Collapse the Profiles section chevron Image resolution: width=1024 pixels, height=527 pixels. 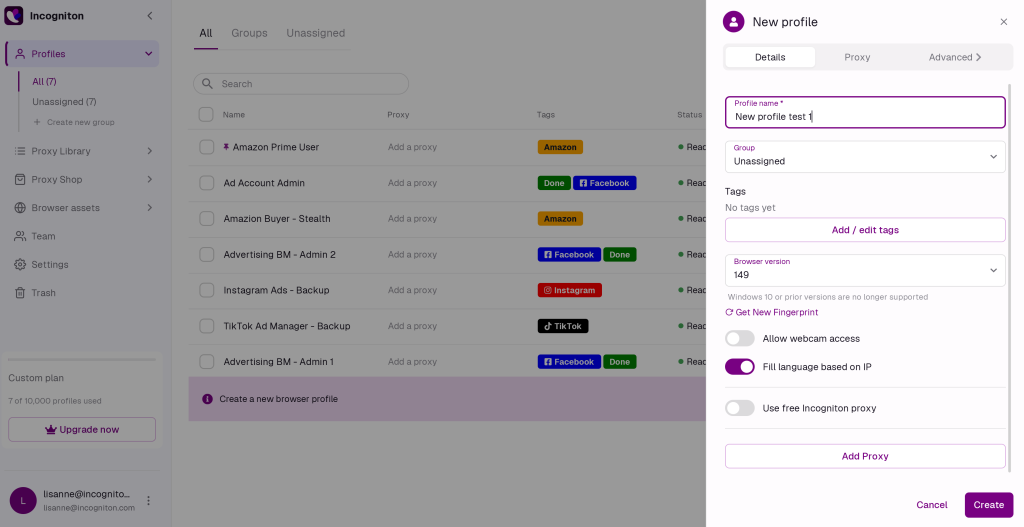click(148, 54)
